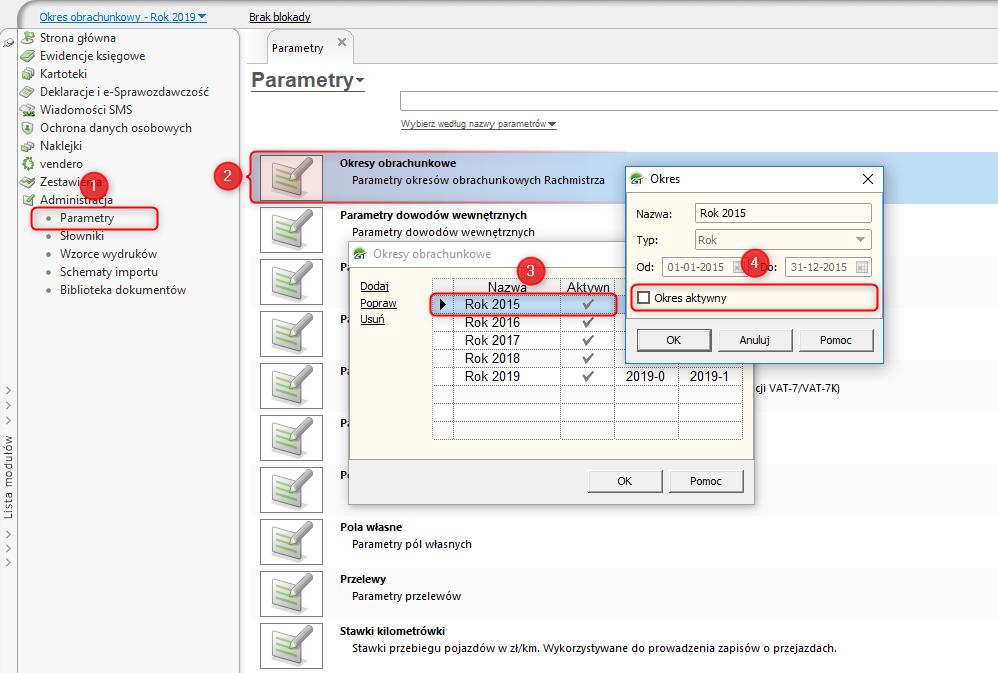This screenshot has height=673, width=998.
Task: Click the Ewidencje księgowe sidebar icon
Action: point(28,56)
